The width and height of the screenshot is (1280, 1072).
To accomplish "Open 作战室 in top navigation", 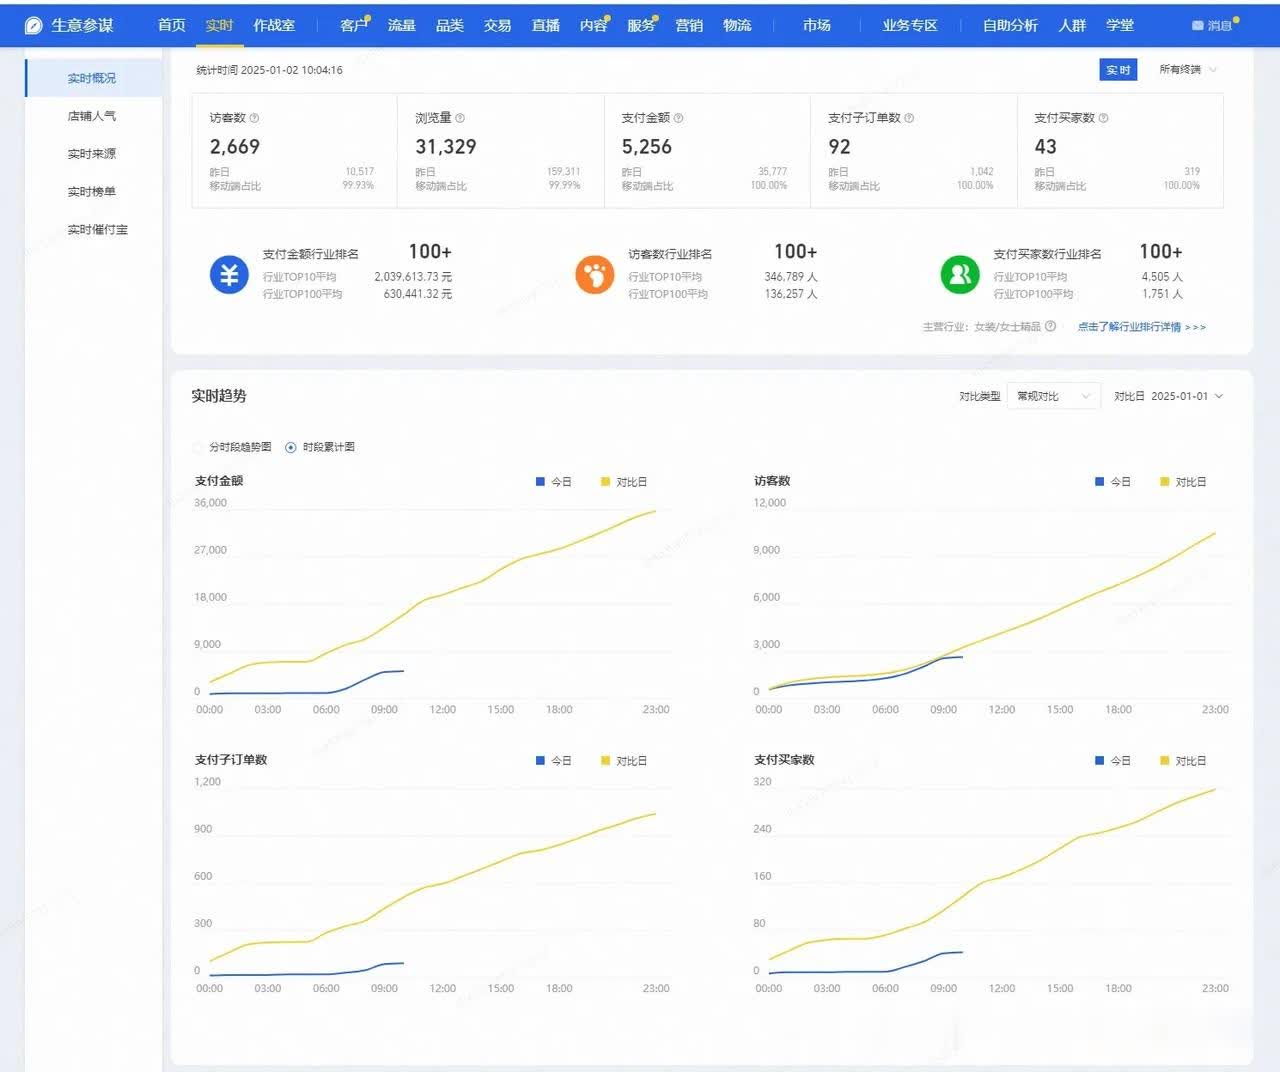I will (274, 25).
